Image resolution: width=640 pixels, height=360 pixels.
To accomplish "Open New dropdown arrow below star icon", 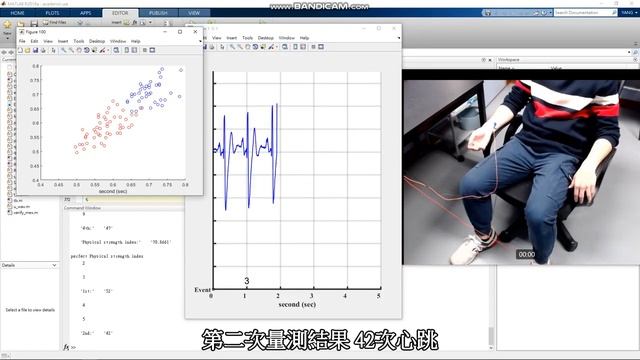I will (x=7, y=39).
